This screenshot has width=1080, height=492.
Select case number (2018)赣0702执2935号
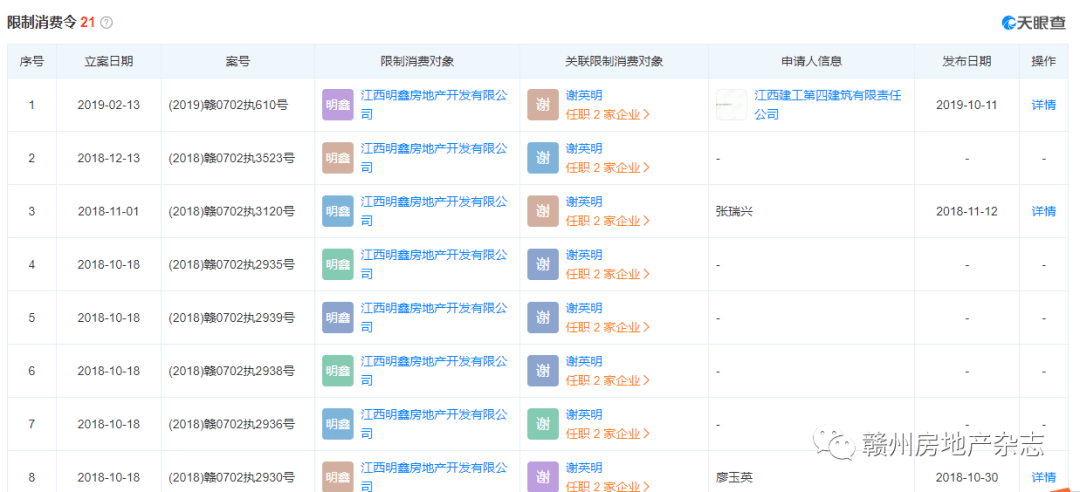[x=231, y=265]
